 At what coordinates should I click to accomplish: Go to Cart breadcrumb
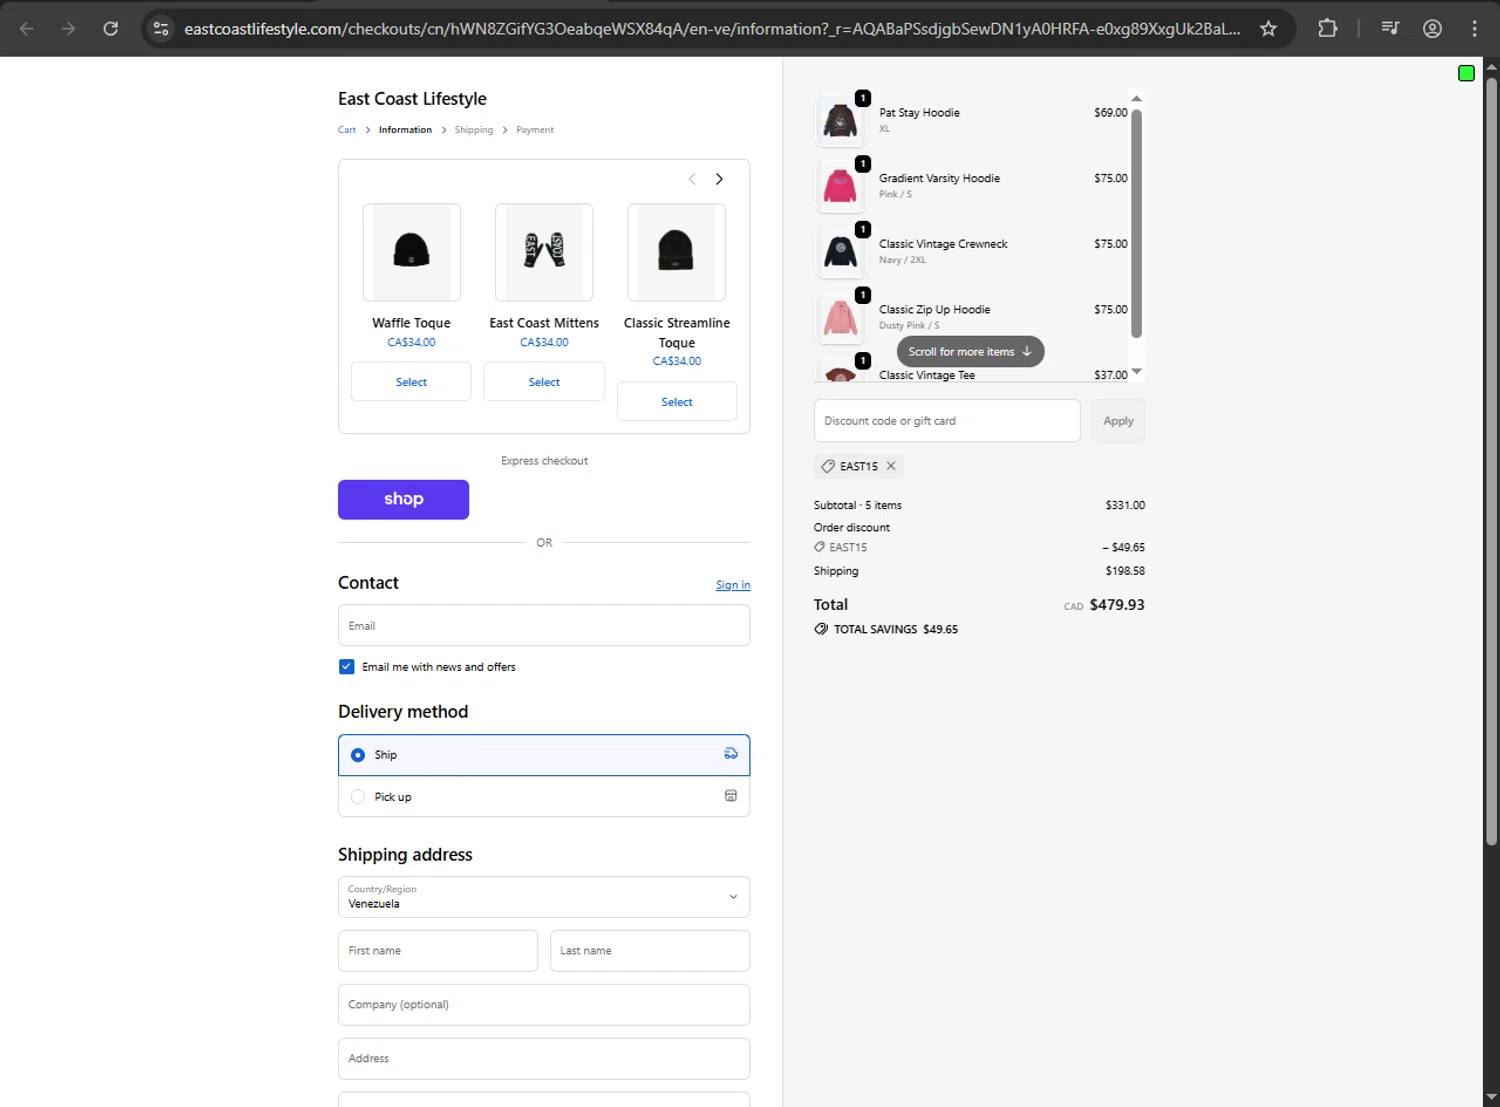[x=347, y=130]
